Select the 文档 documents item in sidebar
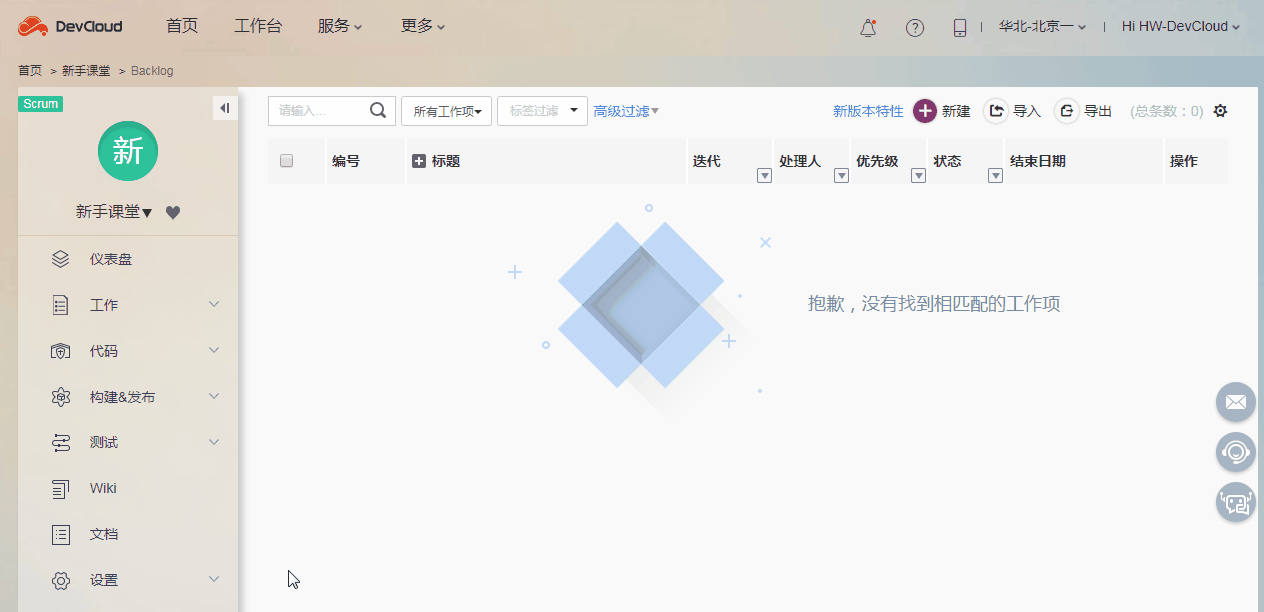1264x612 pixels. 105,533
